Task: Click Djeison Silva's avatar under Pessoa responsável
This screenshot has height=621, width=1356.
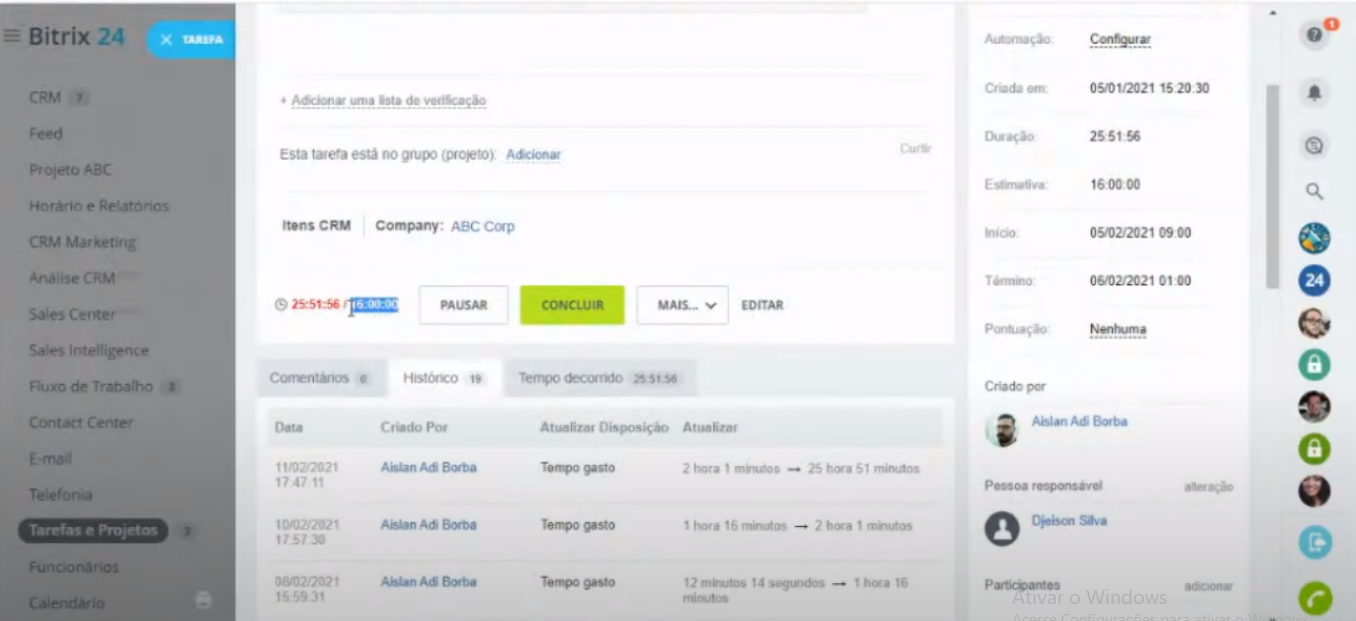Action: click(1003, 525)
